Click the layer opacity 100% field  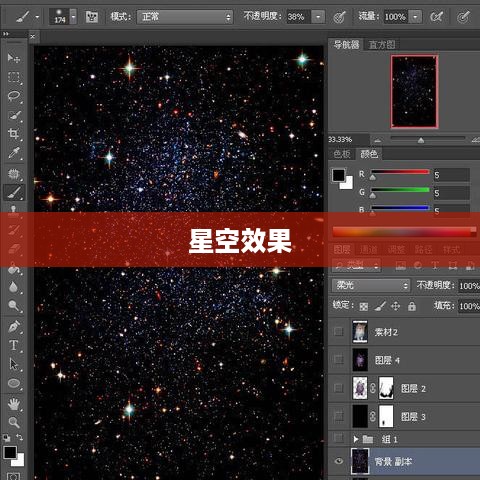tap(469, 286)
